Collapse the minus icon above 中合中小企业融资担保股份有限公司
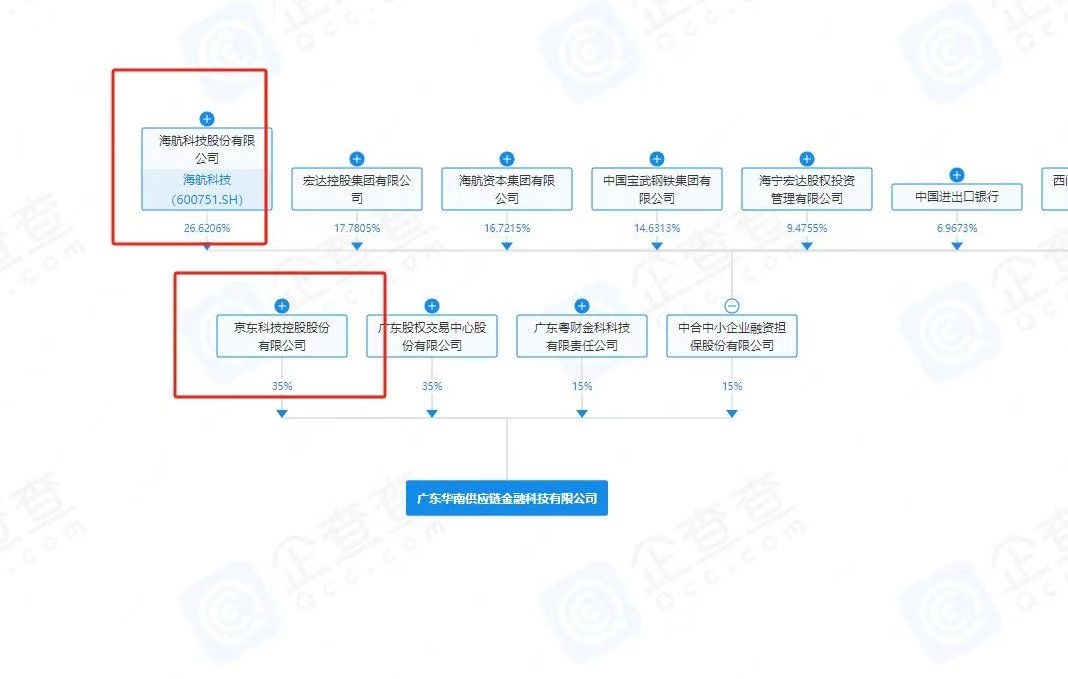The height and width of the screenshot is (679, 1068). [732, 306]
